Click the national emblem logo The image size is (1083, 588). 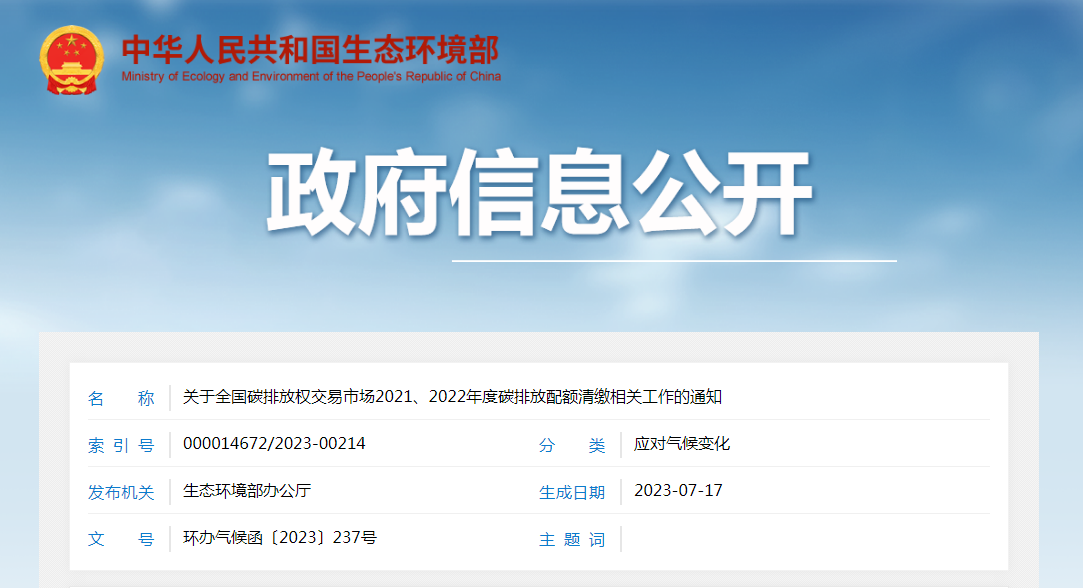[x=71, y=60]
